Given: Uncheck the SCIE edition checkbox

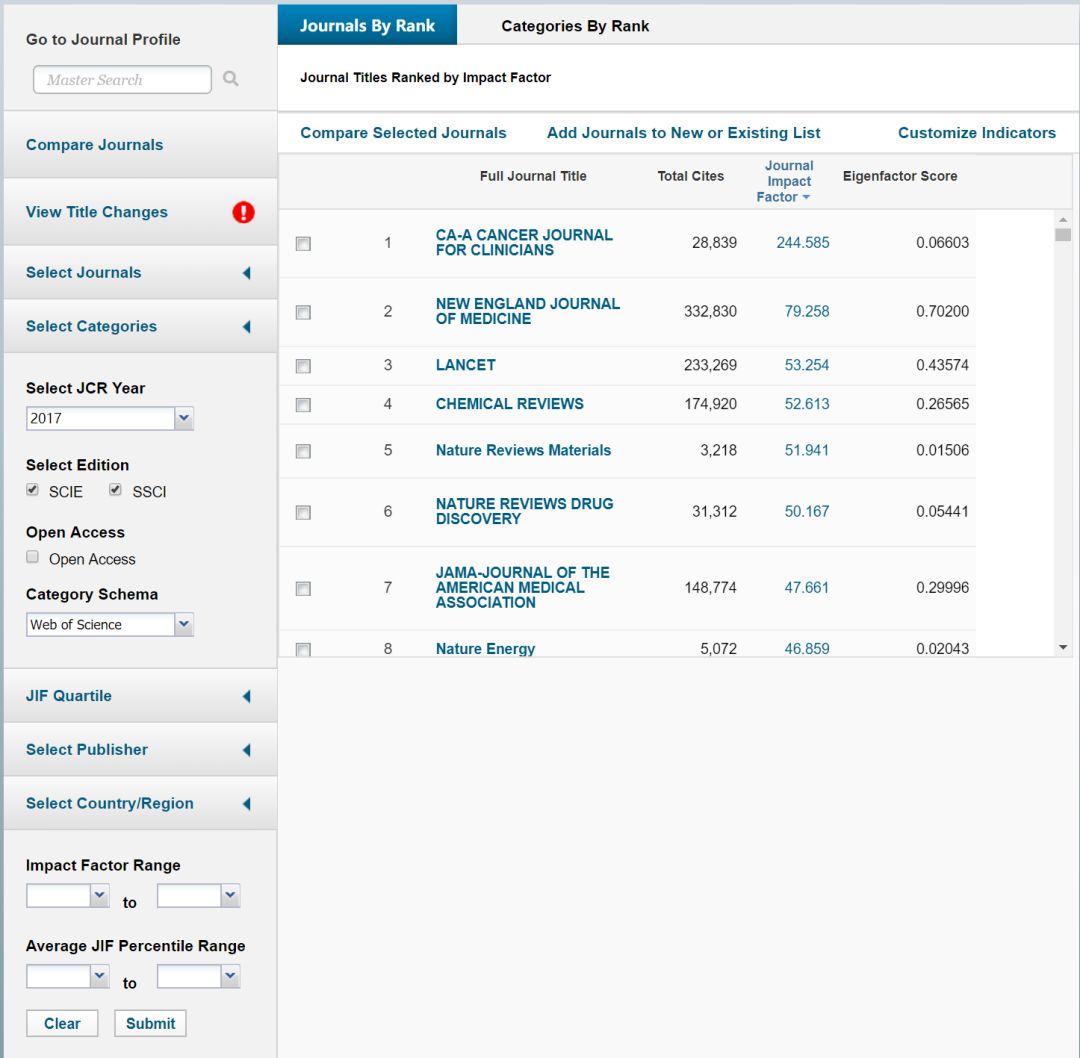Looking at the screenshot, I should 33,490.
